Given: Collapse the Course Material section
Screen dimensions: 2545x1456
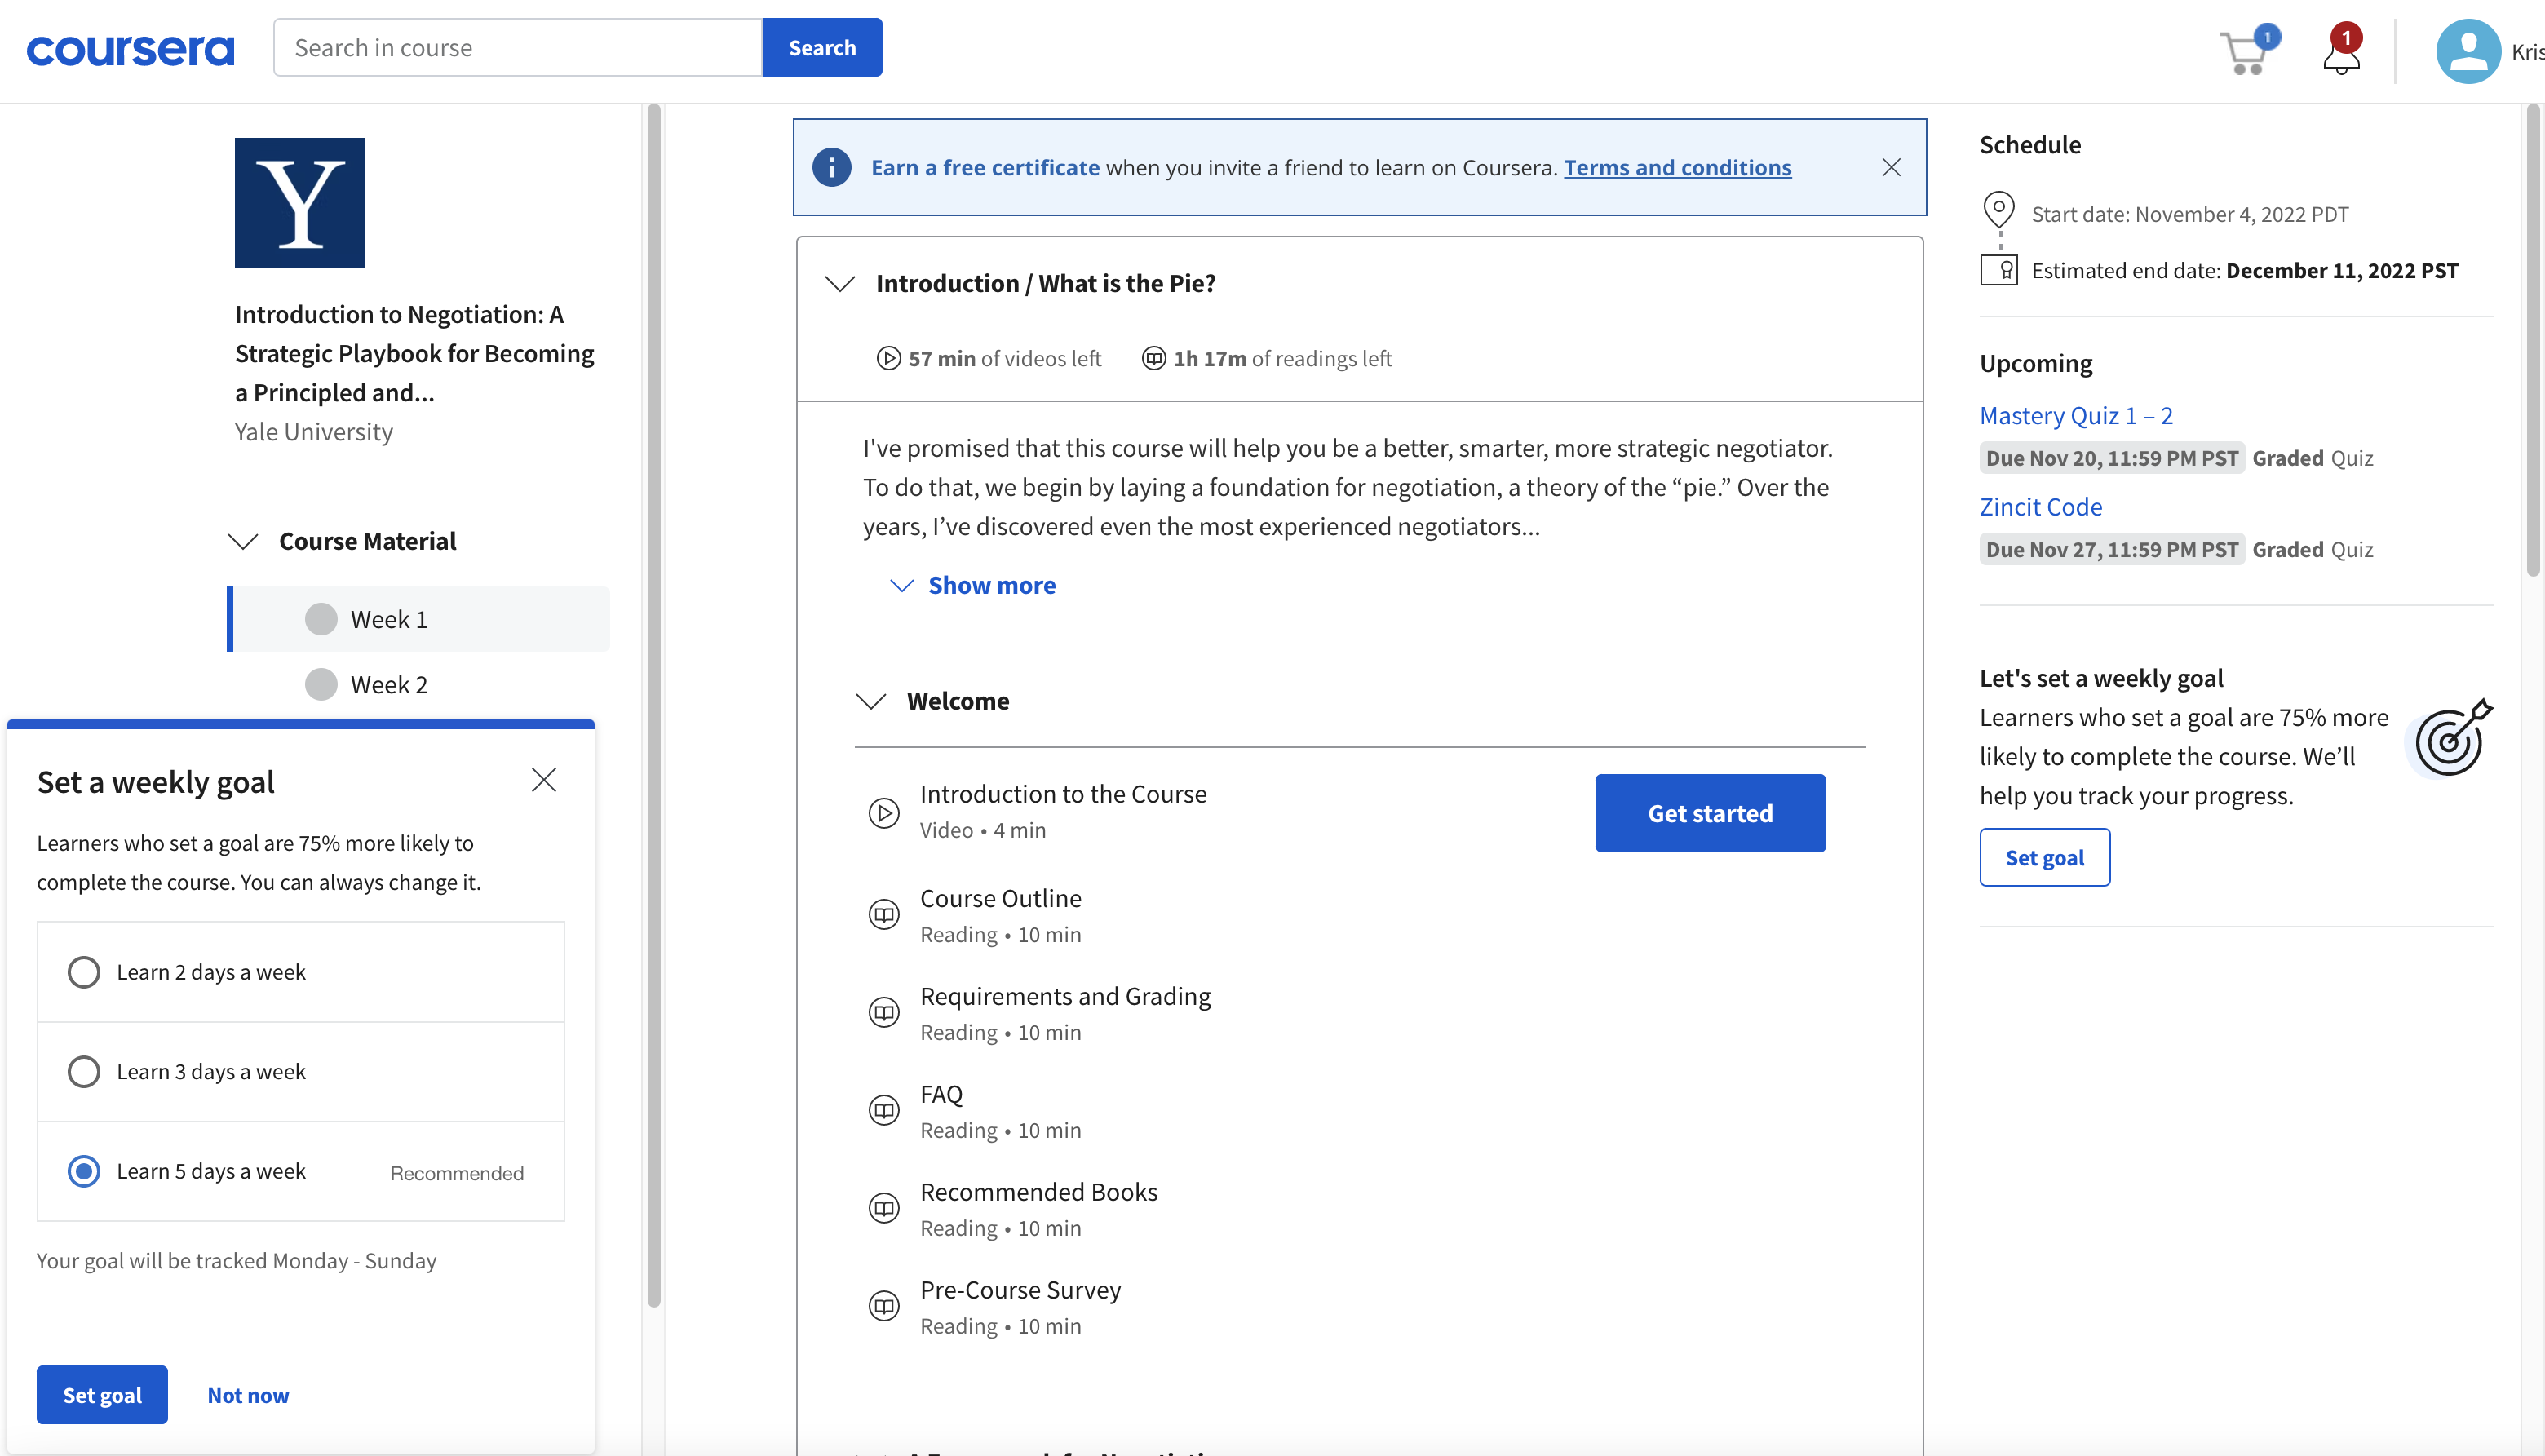Looking at the screenshot, I should click(243, 541).
